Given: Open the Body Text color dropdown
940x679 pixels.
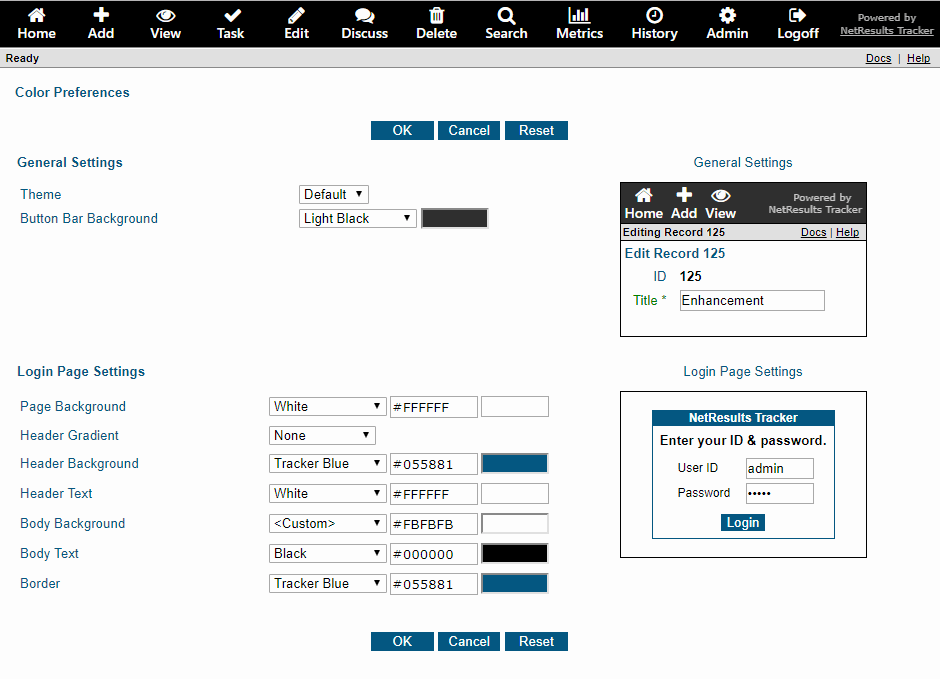Looking at the screenshot, I should (x=327, y=553).
